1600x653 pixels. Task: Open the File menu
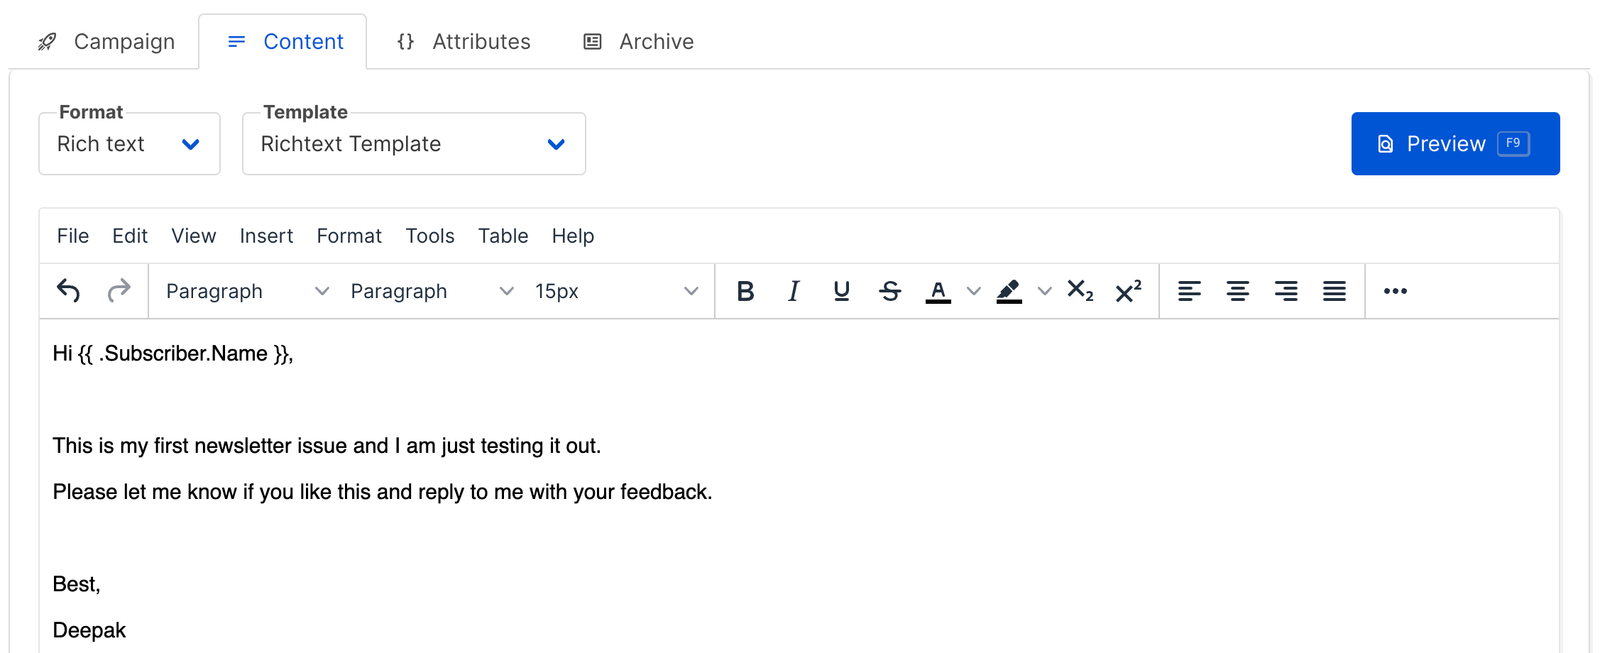pyautogui.click(x=73, y=236)
